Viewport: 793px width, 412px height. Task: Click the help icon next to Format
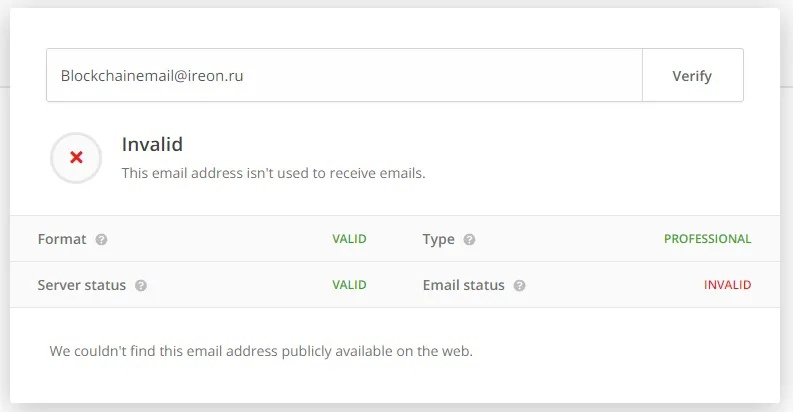(x=101, y=240)
